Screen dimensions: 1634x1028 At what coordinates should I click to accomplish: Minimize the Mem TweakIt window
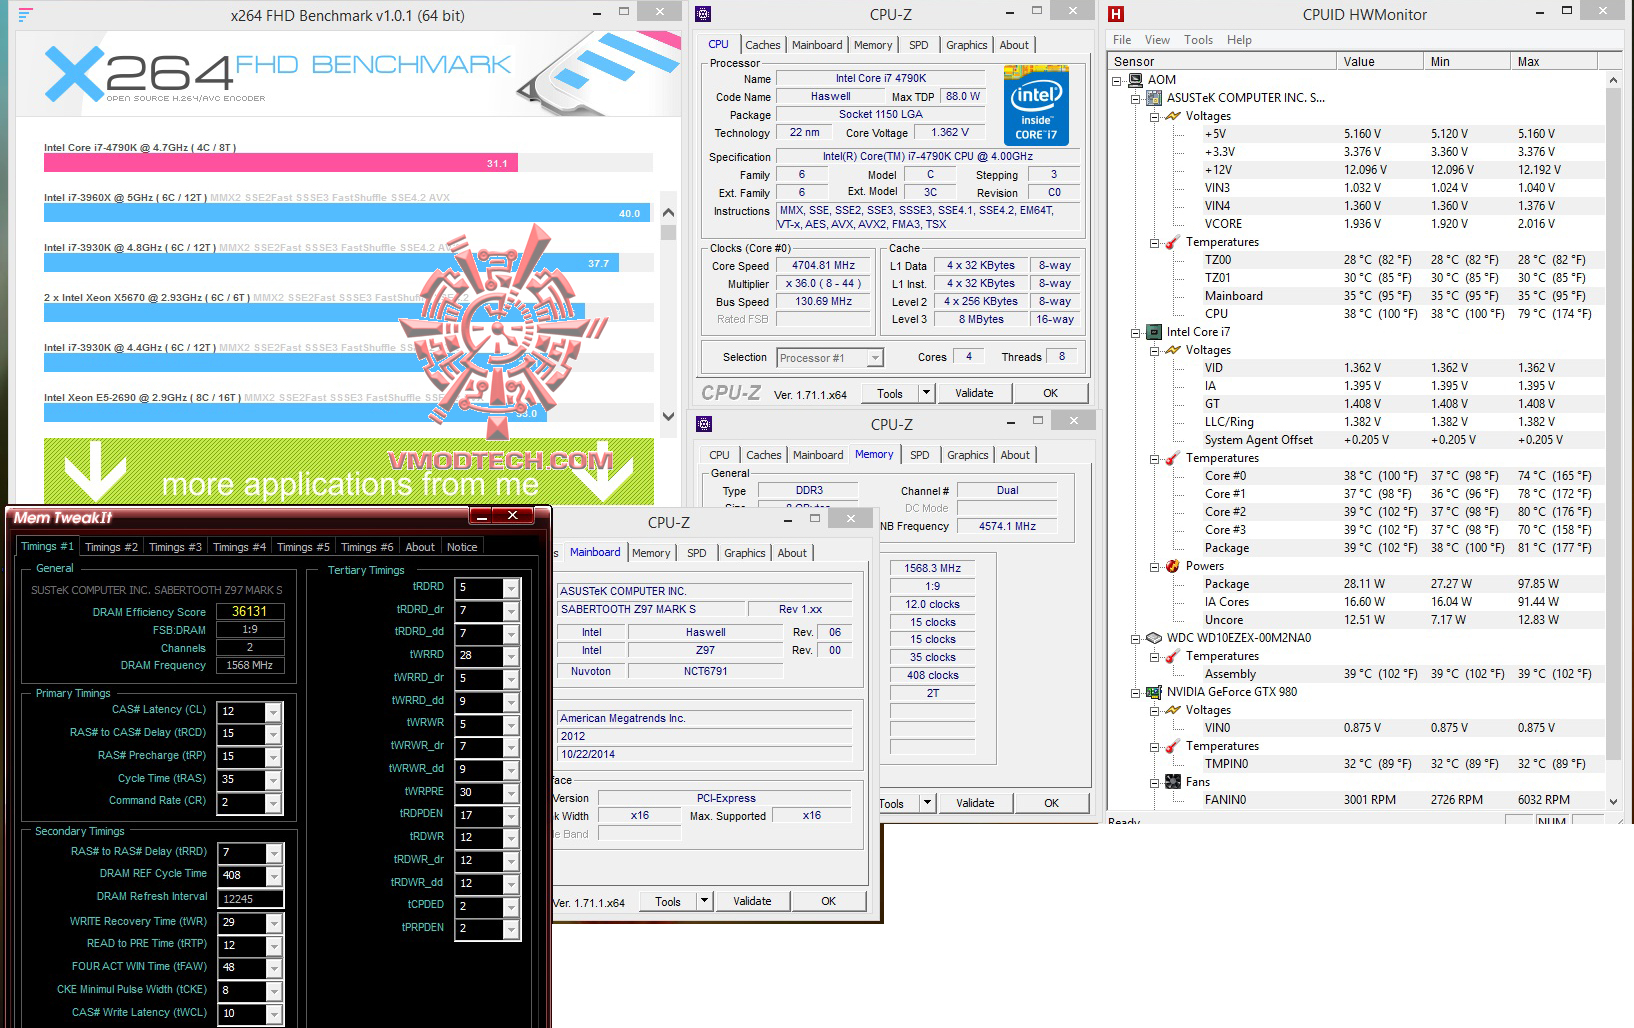pyautogui.click(x=482, y=516)
